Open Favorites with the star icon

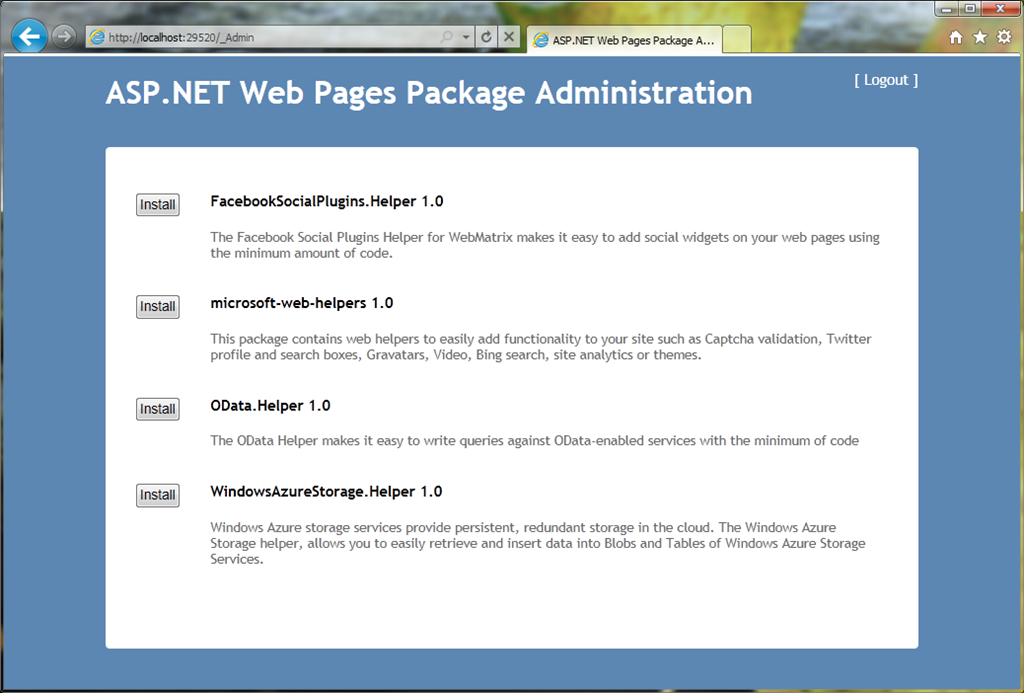(x=980, y=37)
